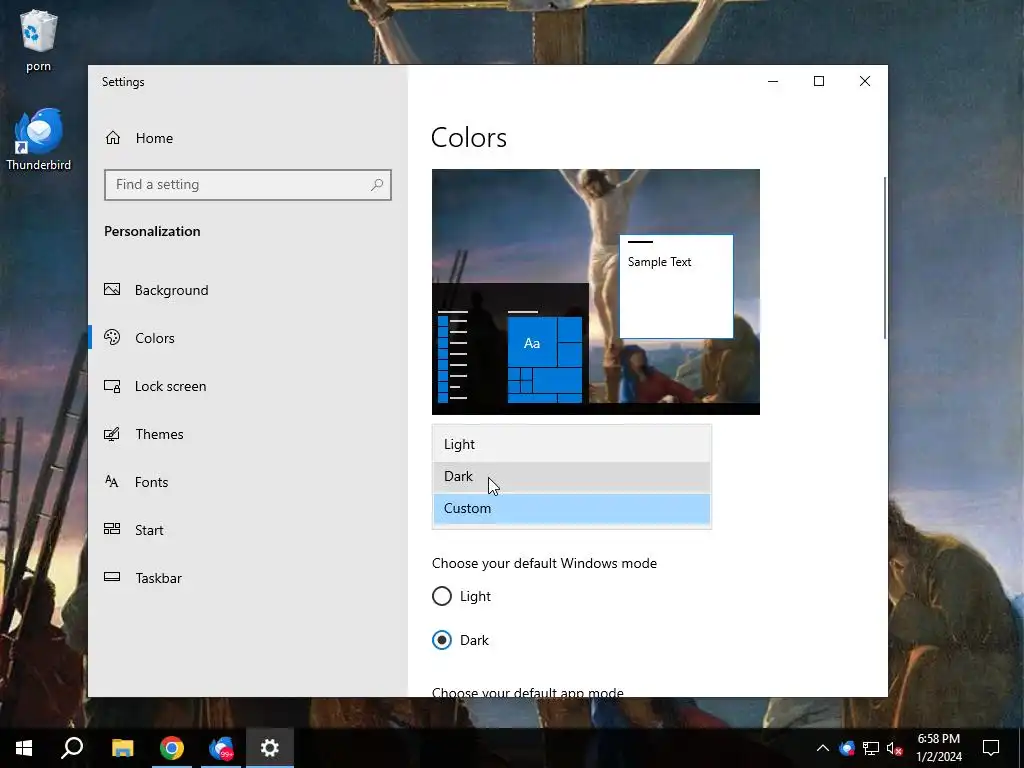
Task: Choose Dark in the color dropdown list
Action: [x=571, y=477]
